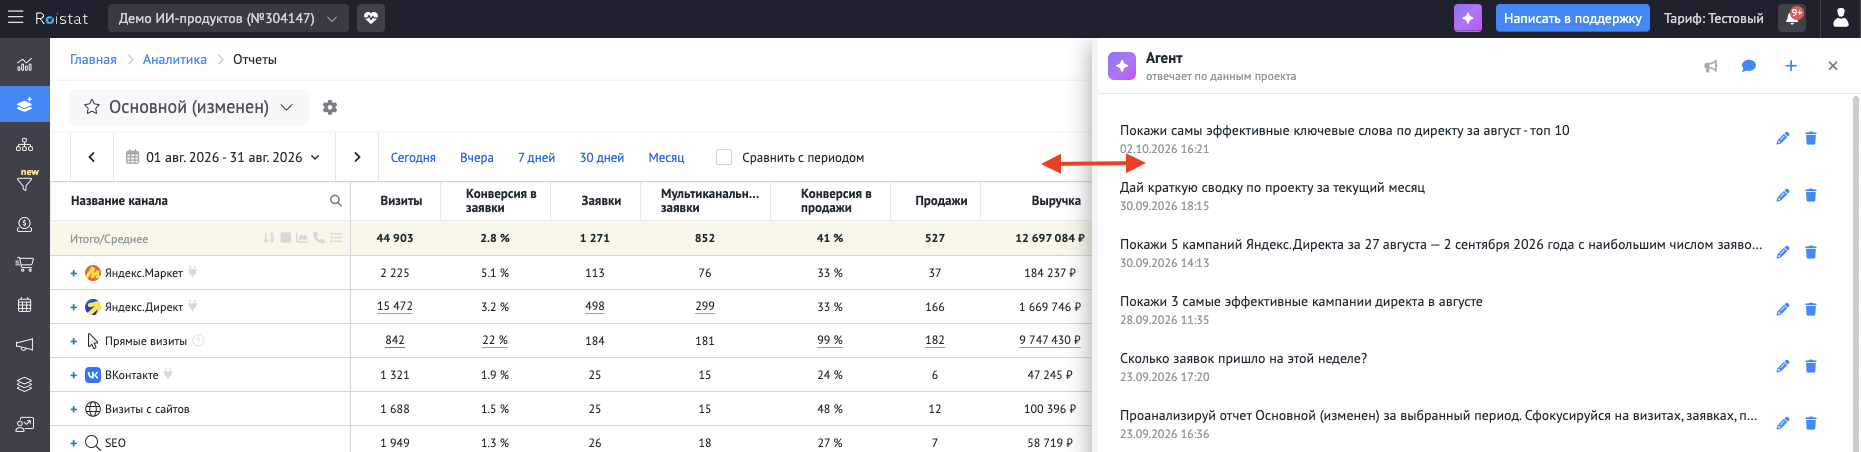This screenshot has height=452, width=1861.
Task: Expand the Прямые визиты channel row
Action: pyautogui.click(x=73, y=341)
